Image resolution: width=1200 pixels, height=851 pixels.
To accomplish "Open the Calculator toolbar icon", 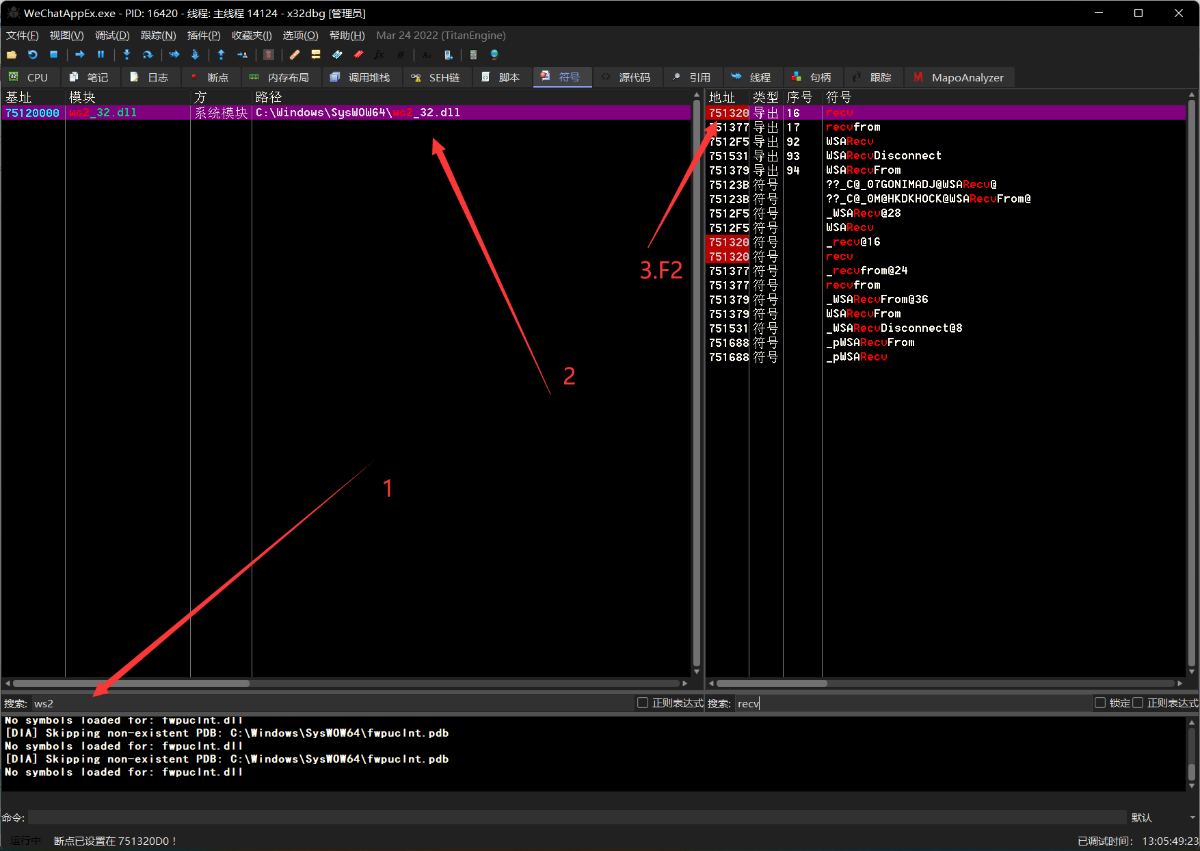I will pyautogui.click(x=473, y=54).
